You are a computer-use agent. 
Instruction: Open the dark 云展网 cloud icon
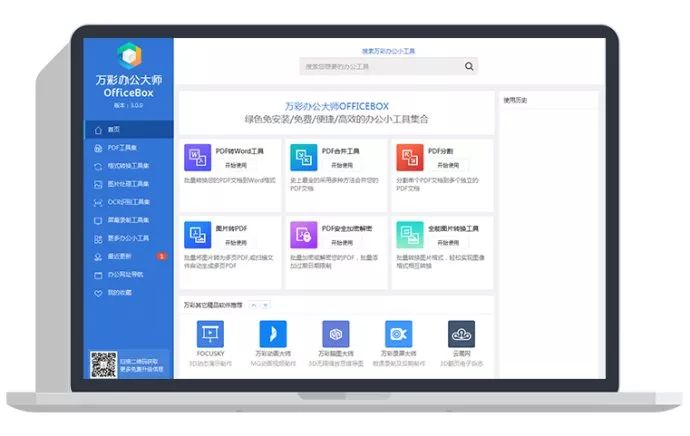pos(461,334)
